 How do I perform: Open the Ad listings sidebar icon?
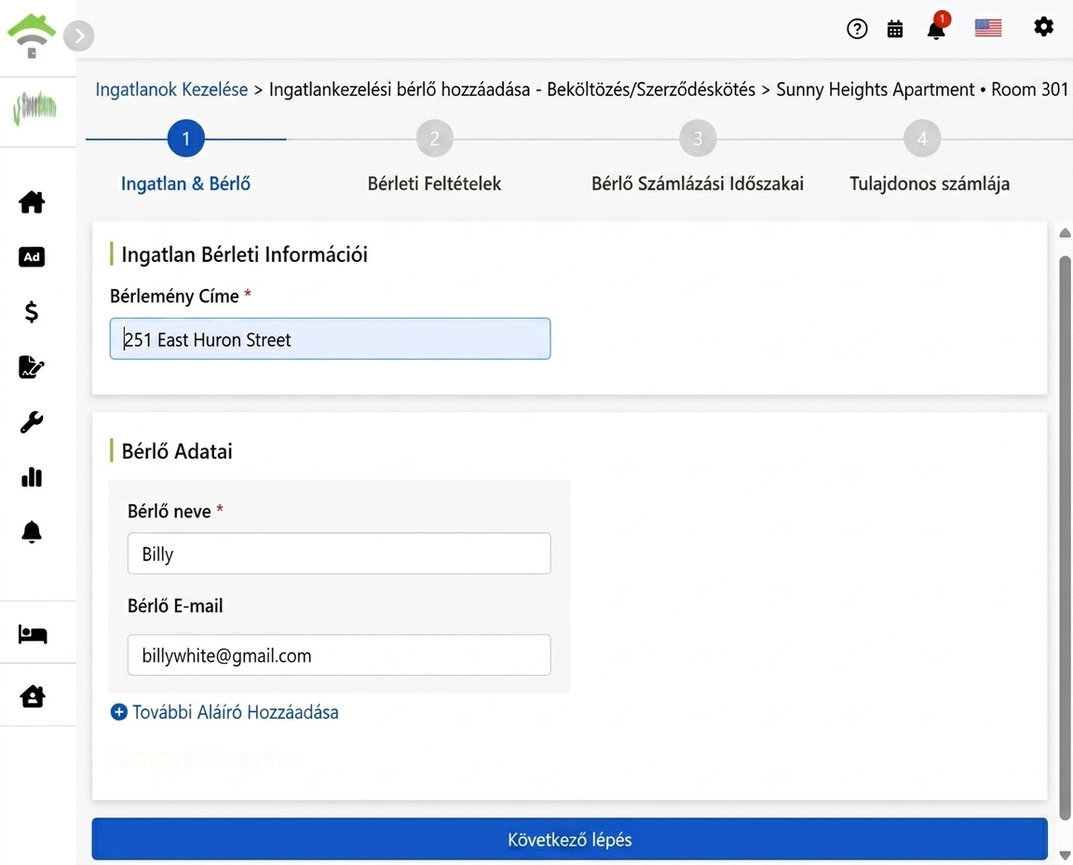(31, 257)
